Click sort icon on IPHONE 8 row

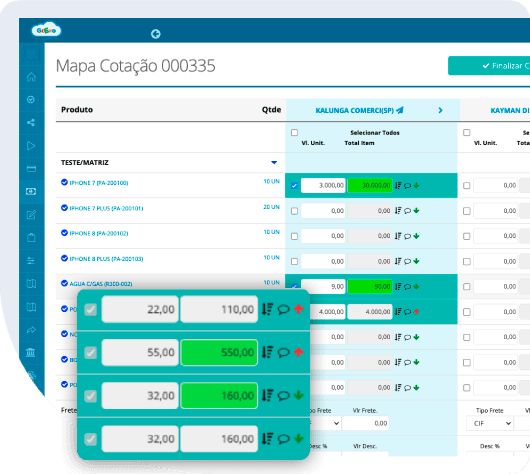pos(398,236)
